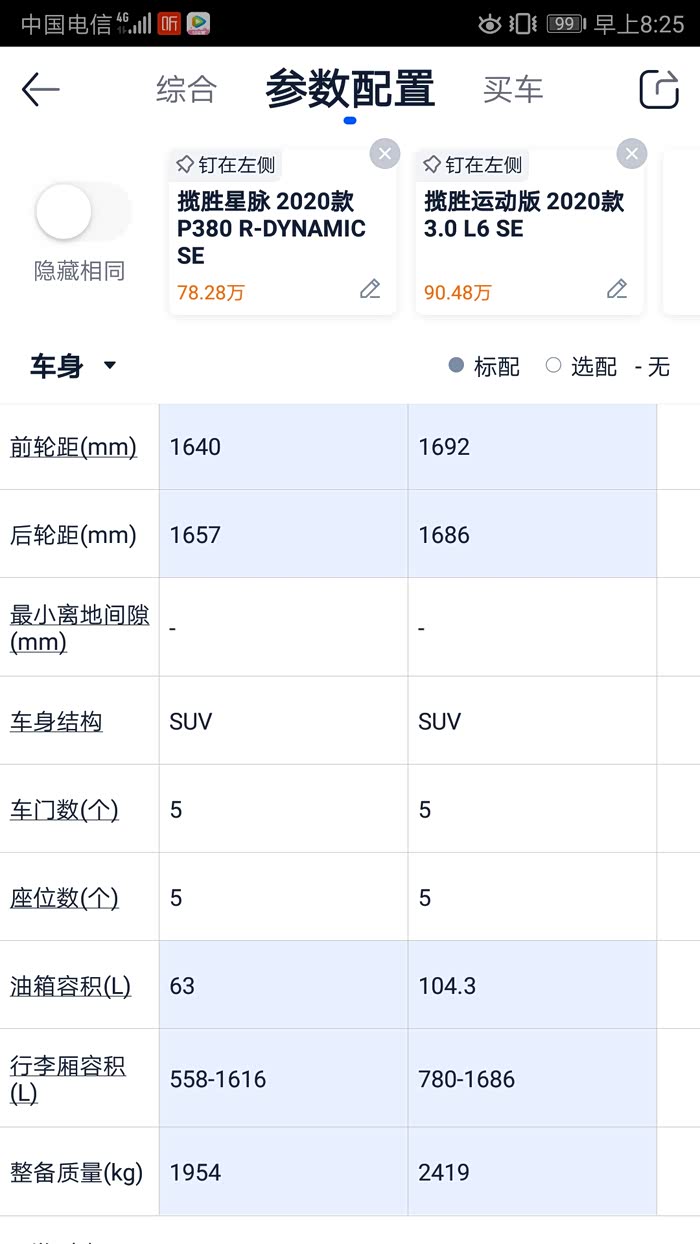Tap the back arrow icon

click(41, 90)
